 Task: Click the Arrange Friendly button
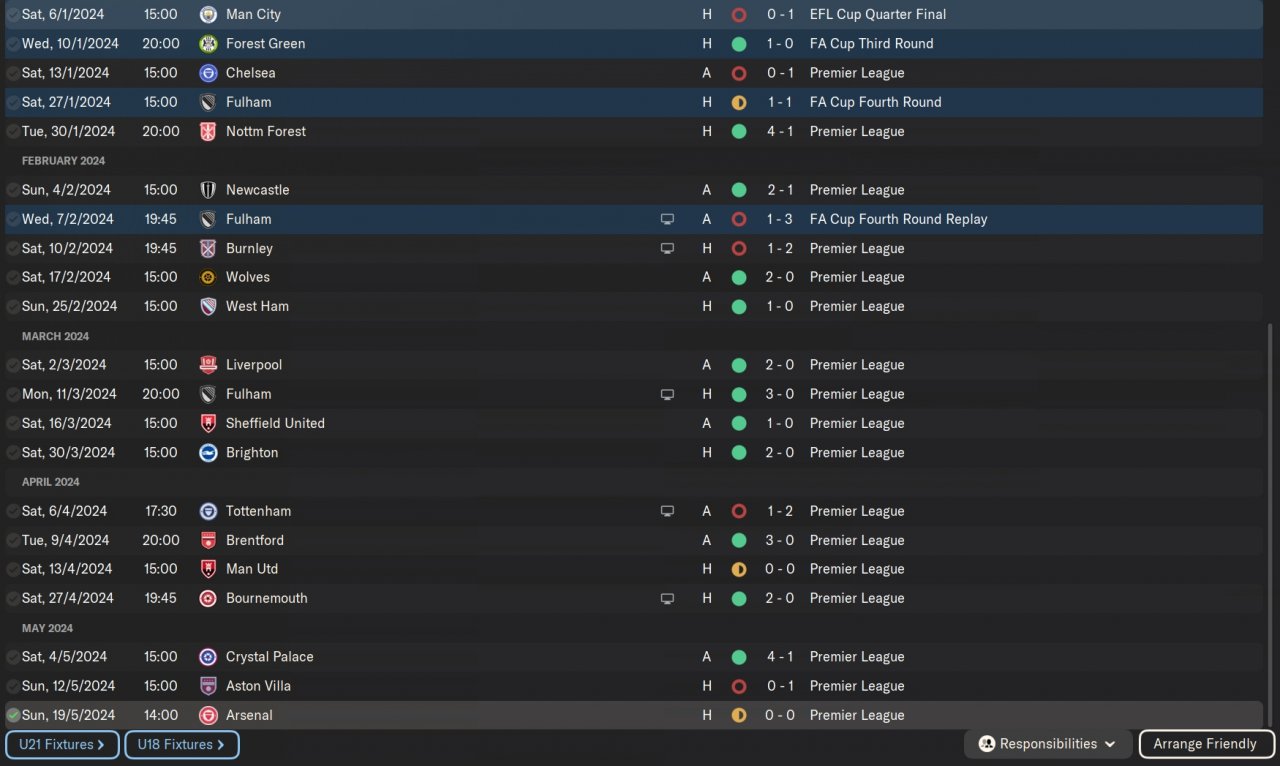[1205, 744]
